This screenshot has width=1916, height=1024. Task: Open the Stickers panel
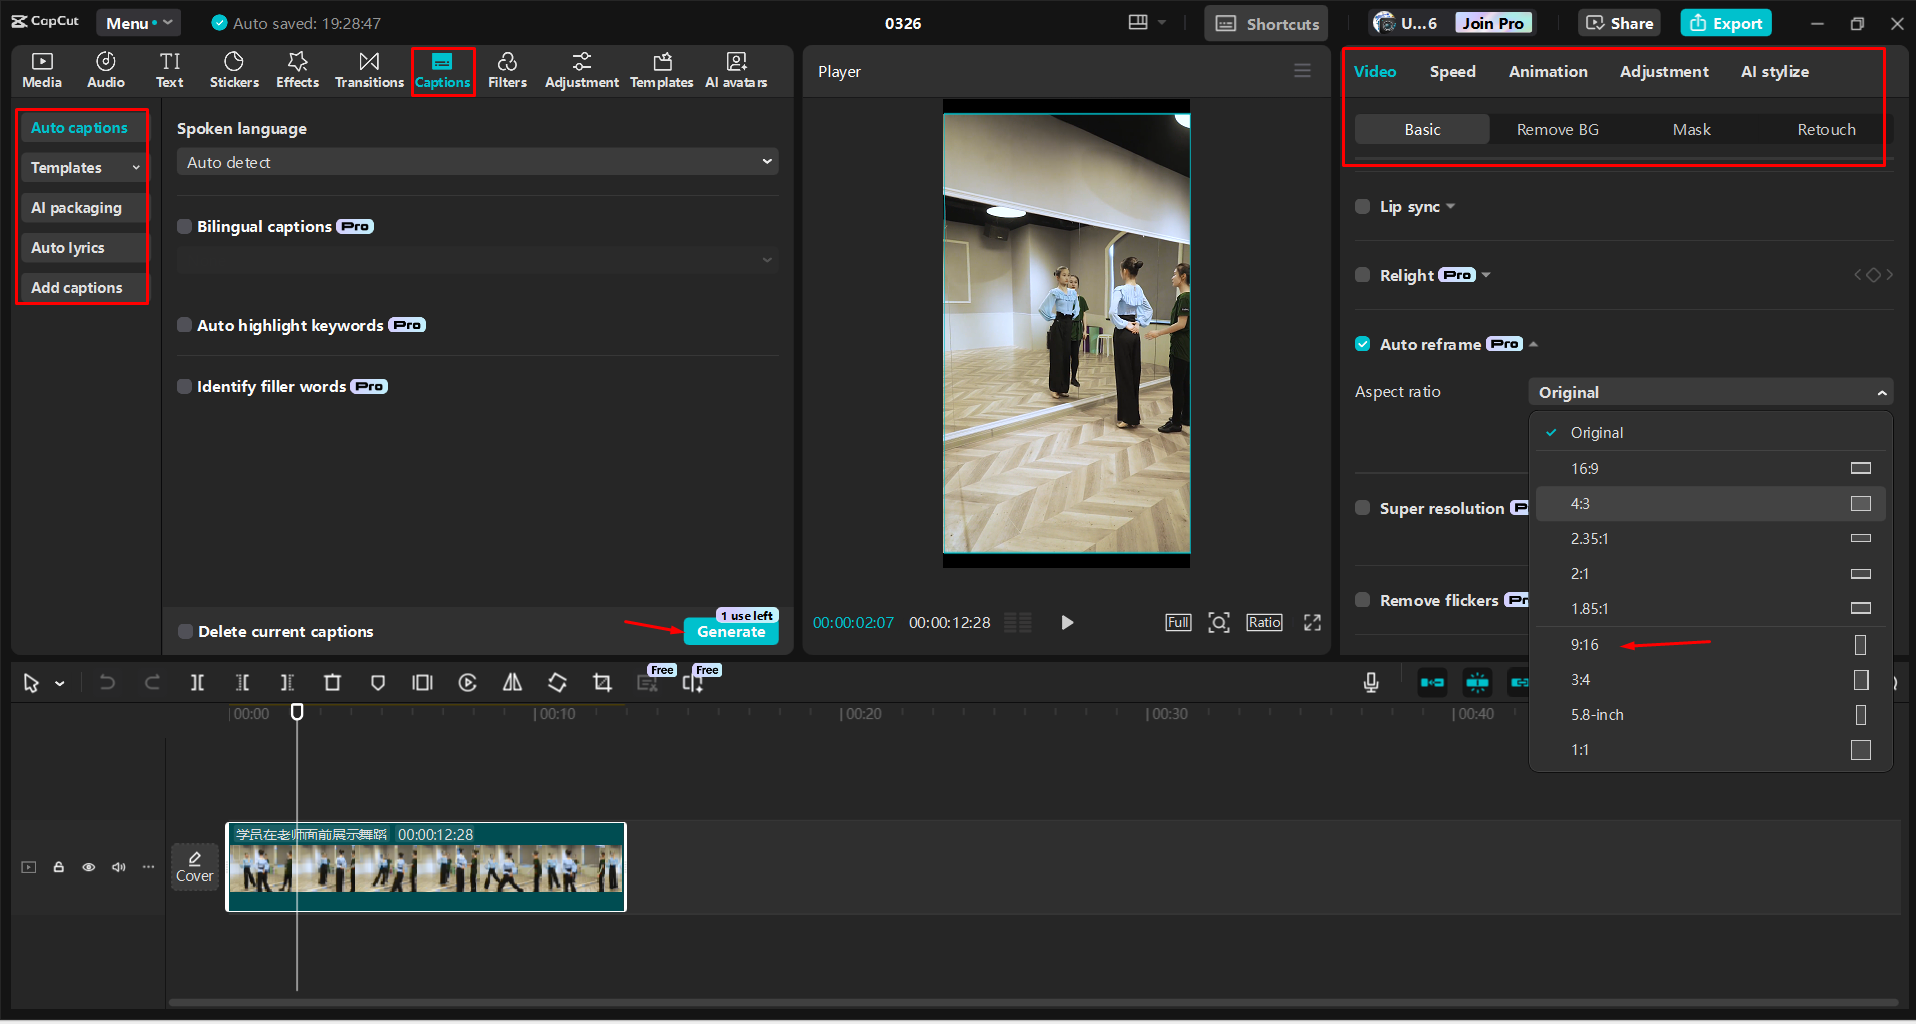pos(234,70)
